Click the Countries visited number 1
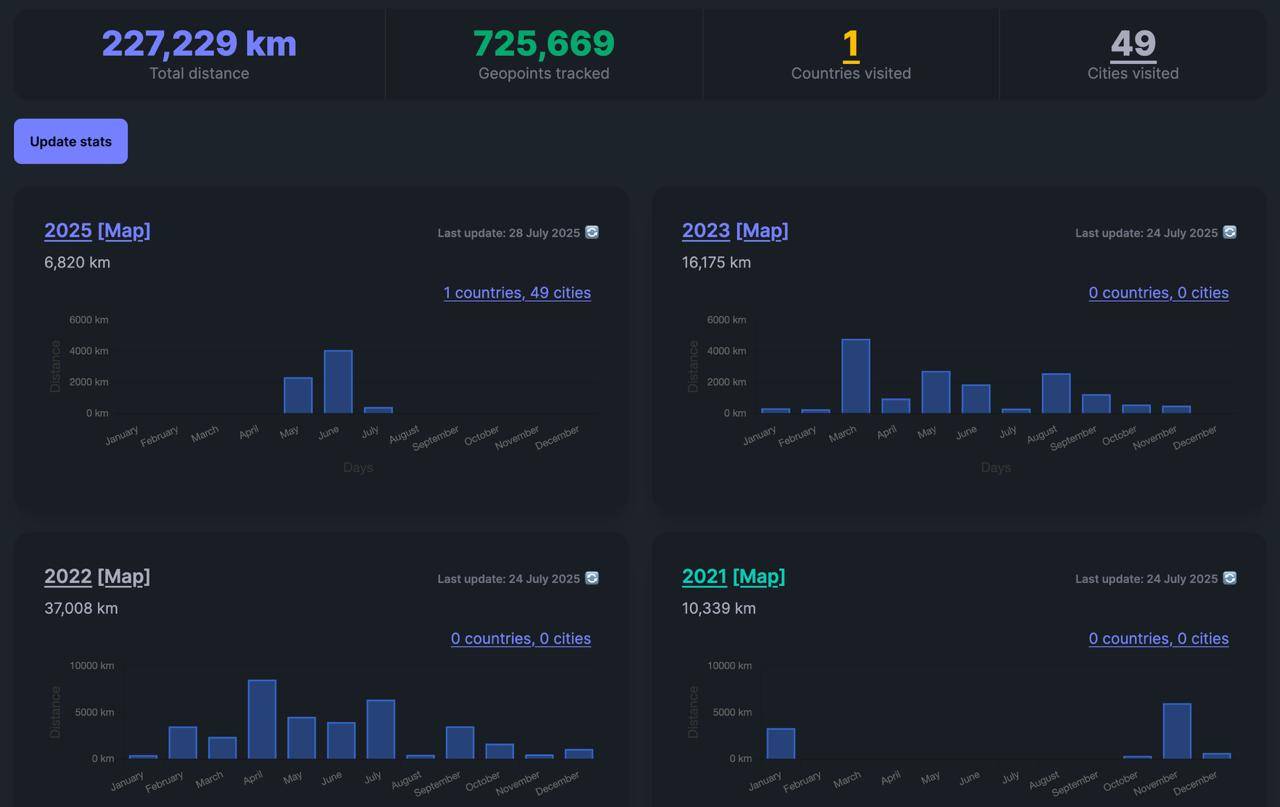 (851, 44)
